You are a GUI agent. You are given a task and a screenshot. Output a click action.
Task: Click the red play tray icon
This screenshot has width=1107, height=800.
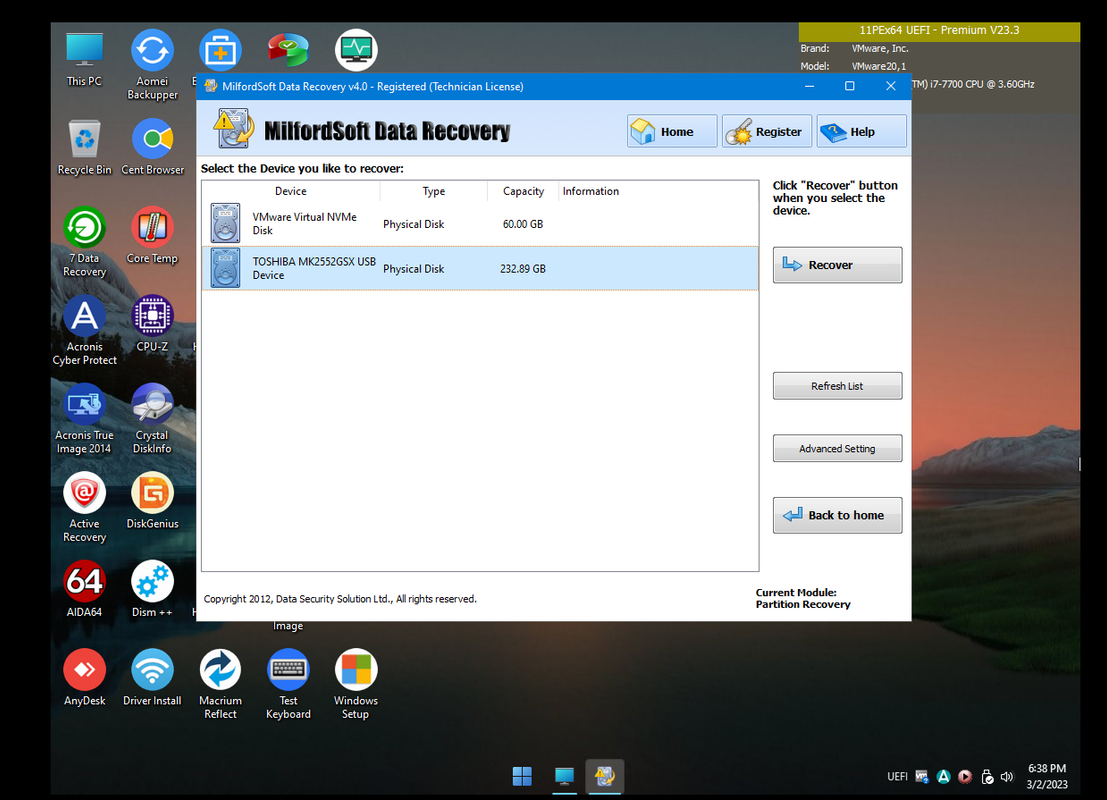pyautogui.click(x=964, y=777)
